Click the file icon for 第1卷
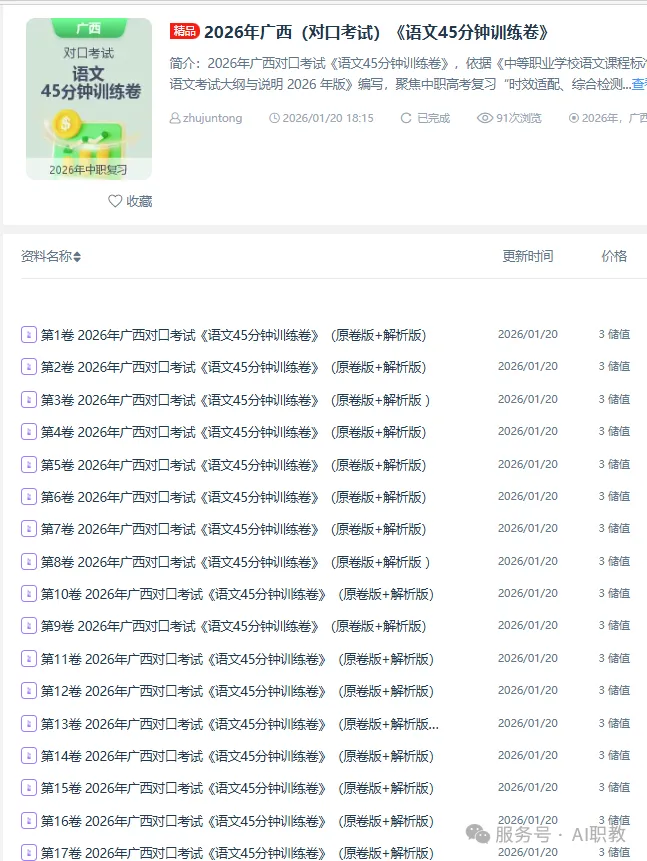This screenshot has width=647, height=861. pos(29,334)
